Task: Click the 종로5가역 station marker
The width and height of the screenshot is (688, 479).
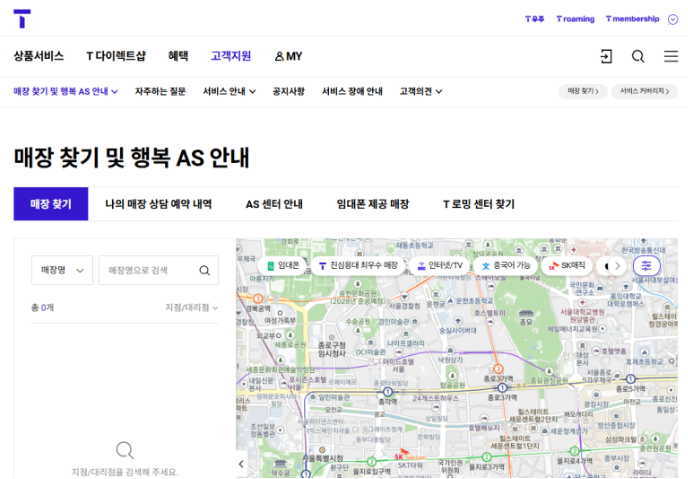Action: tap(630, 379)
